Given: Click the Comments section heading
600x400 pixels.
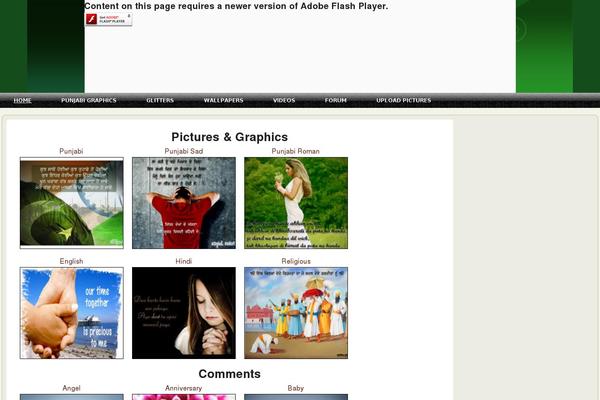Looking at the screenshot, I should 230,374.
